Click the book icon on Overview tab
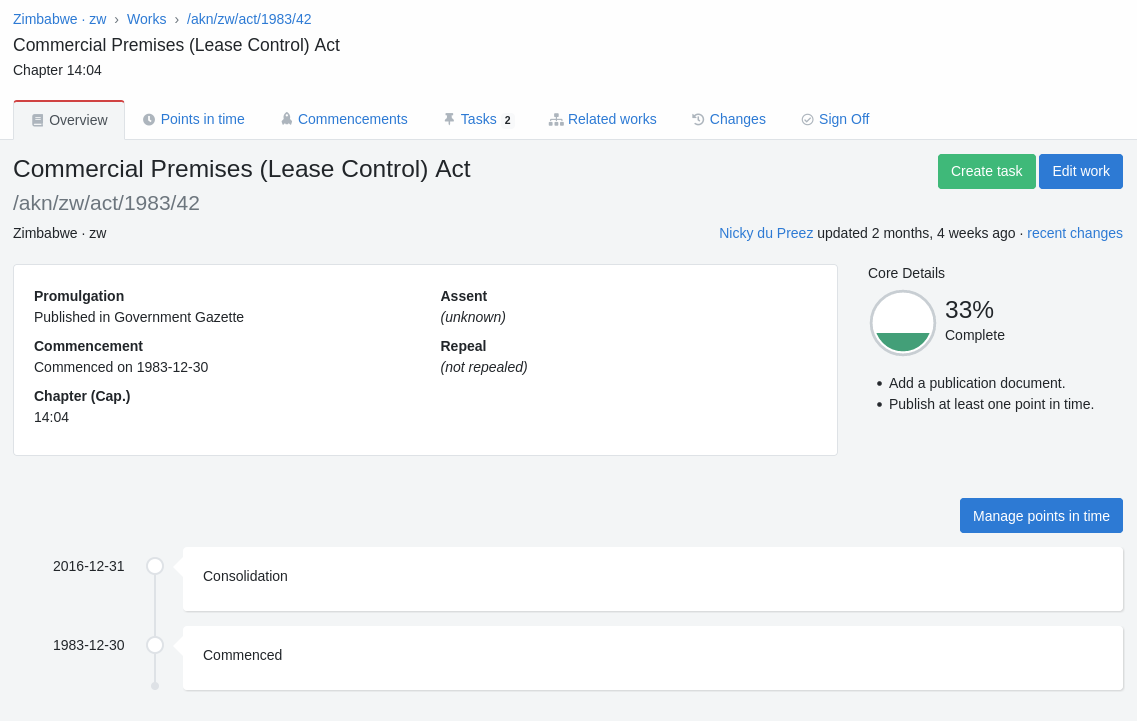Screen dimensions: 1137x721 tap(37, 120)
